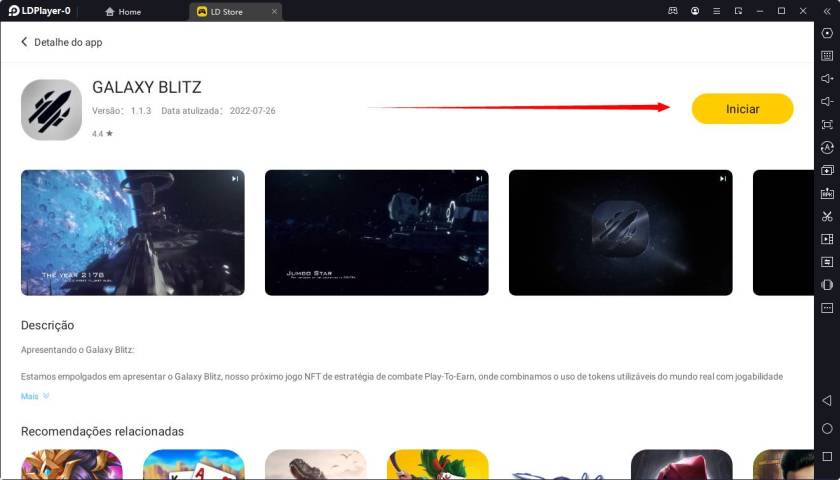Open the more tools ellipsis icon in sidebar
Image resolution: width=840 pixels, height=480 pixels.
point(827,308)
